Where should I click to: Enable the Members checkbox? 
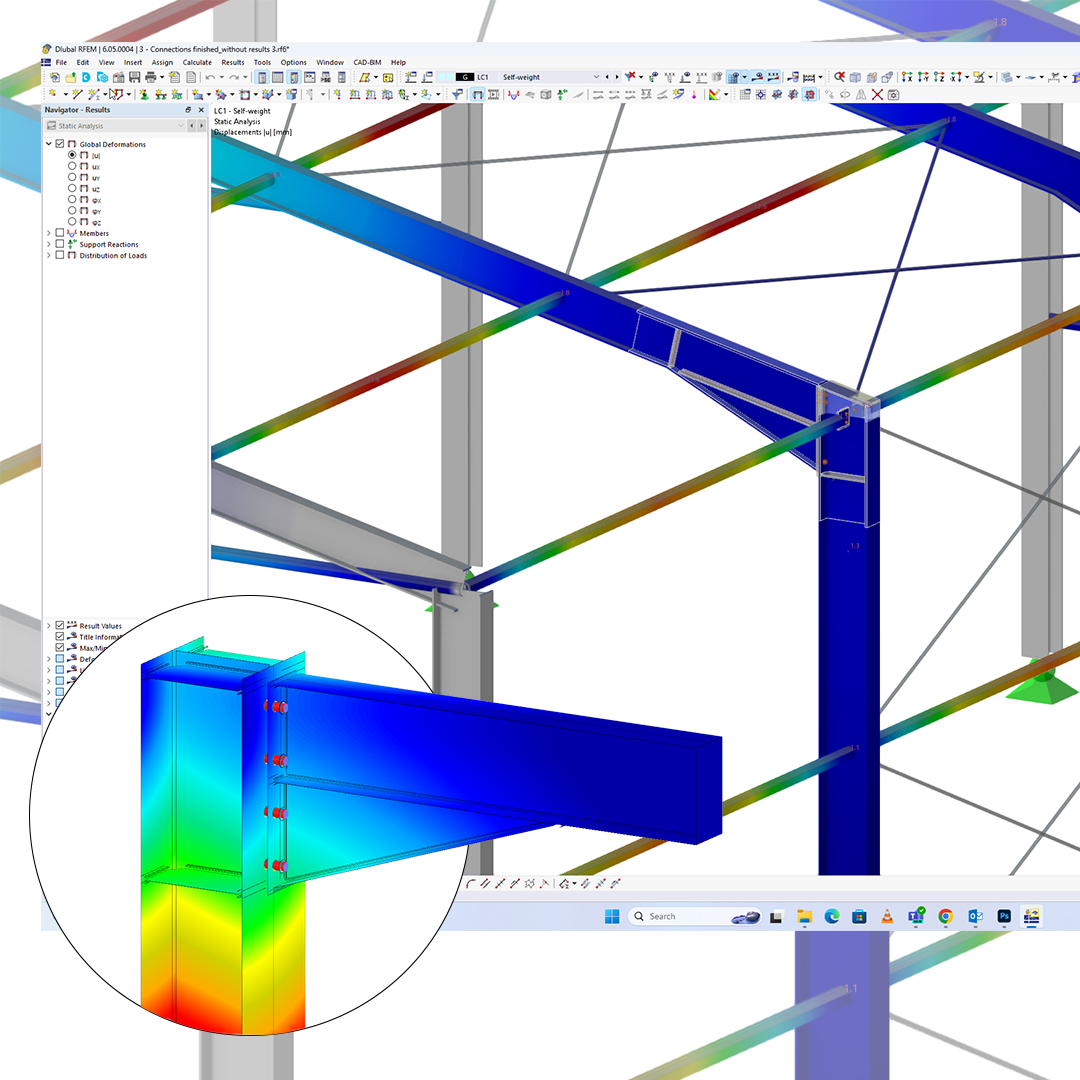tap(60, 233)
